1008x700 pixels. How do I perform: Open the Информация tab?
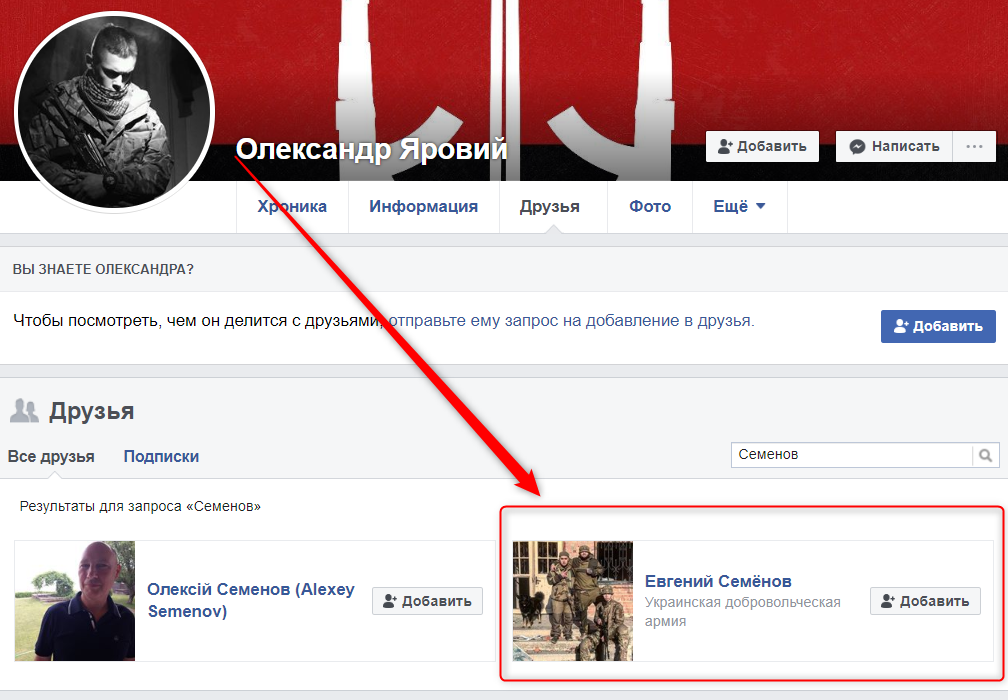click(x=423, y=207)
